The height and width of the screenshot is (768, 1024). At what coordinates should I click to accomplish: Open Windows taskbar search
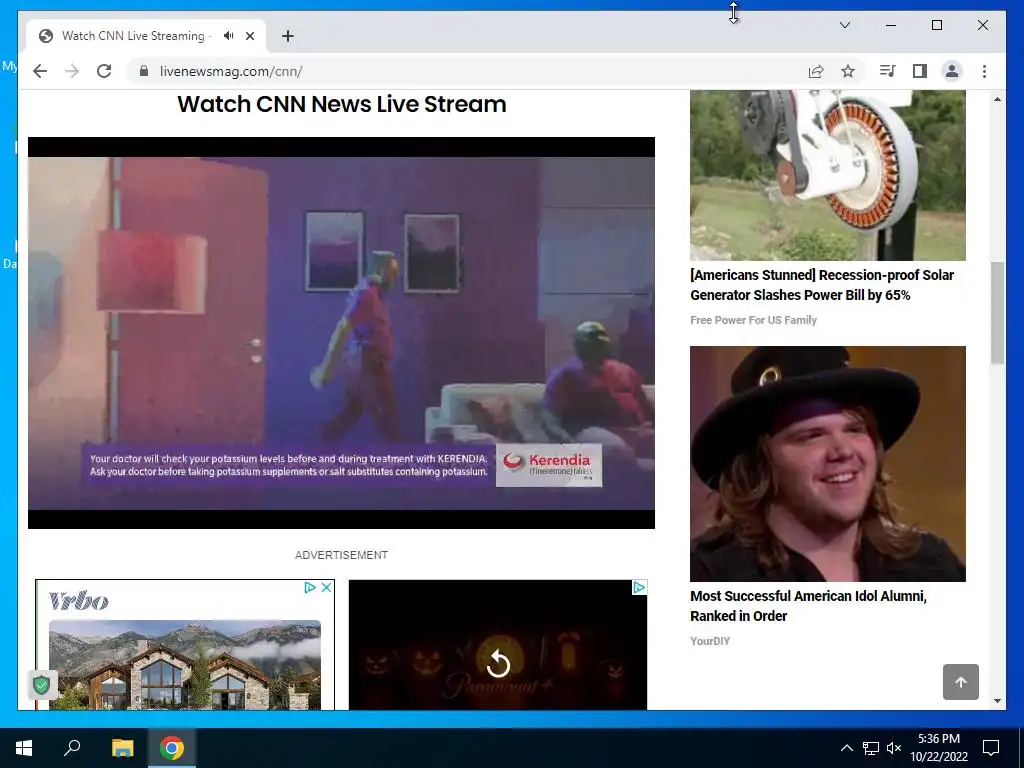[x=72, y=748]
